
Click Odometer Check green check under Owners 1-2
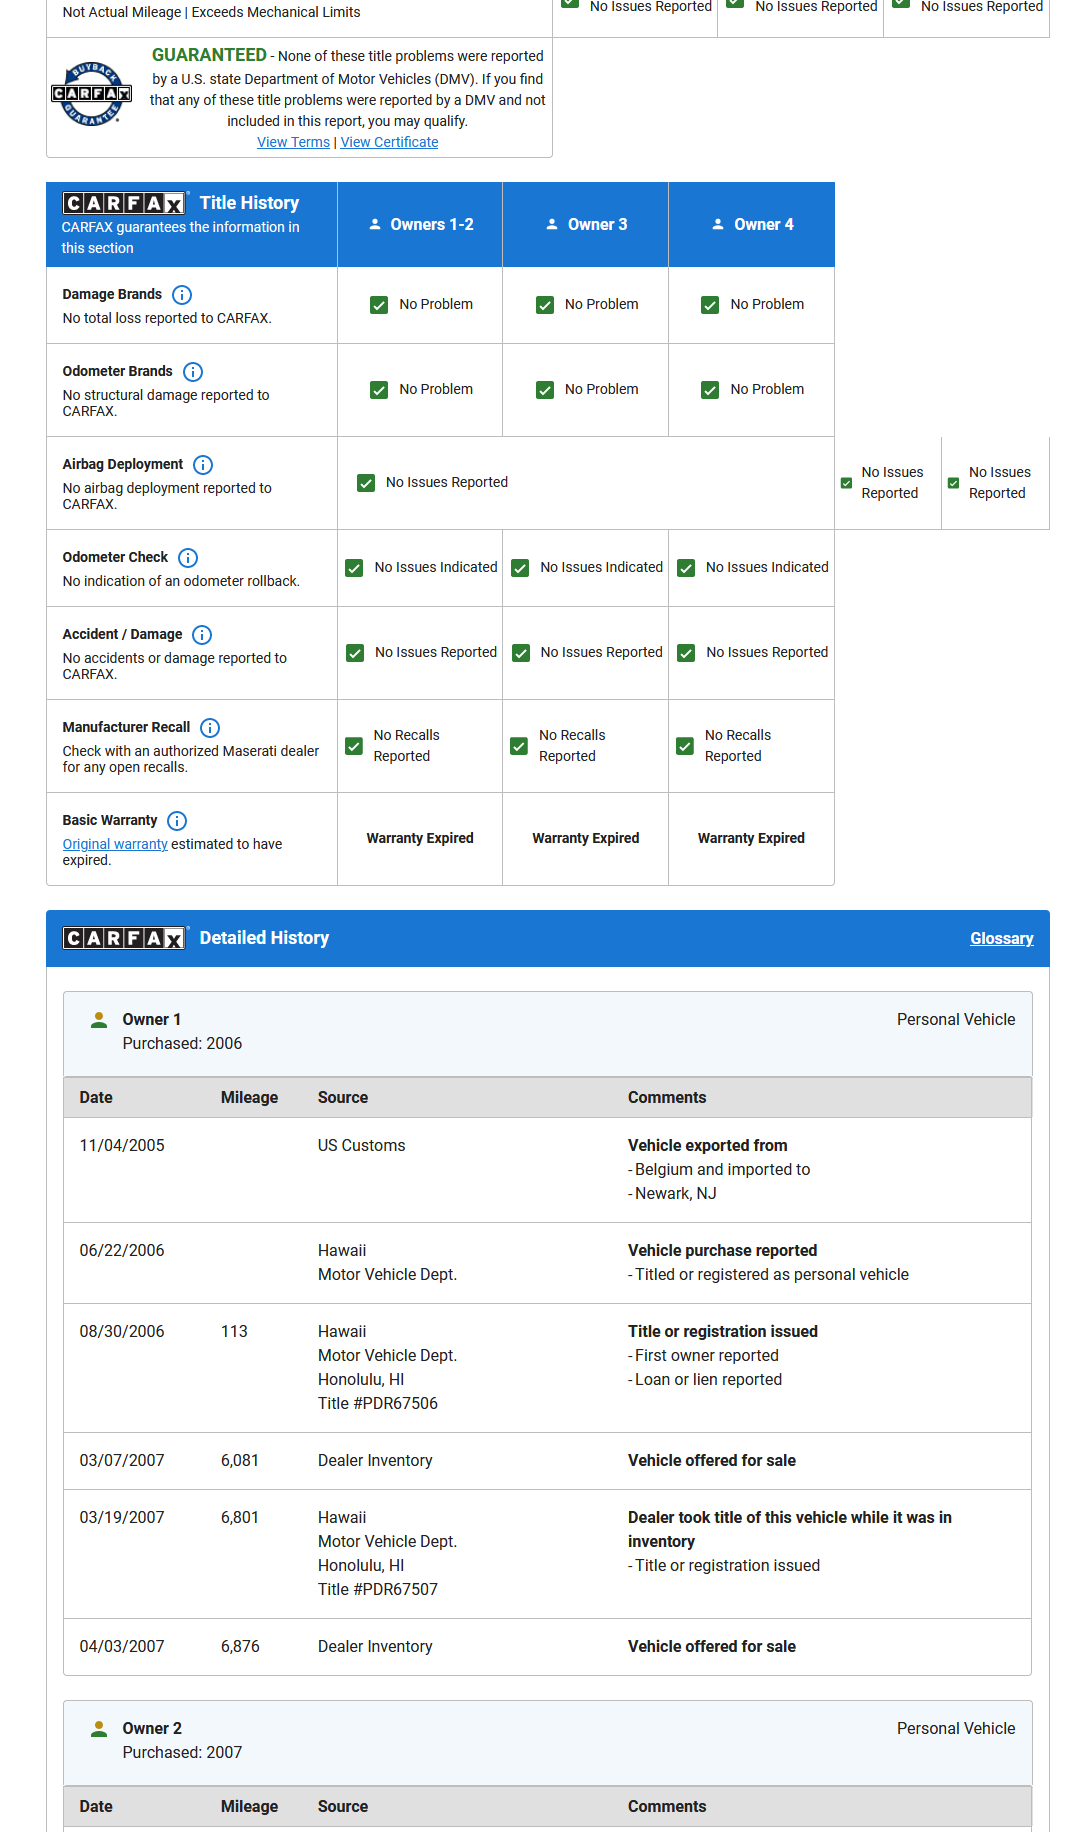(354, 568)
